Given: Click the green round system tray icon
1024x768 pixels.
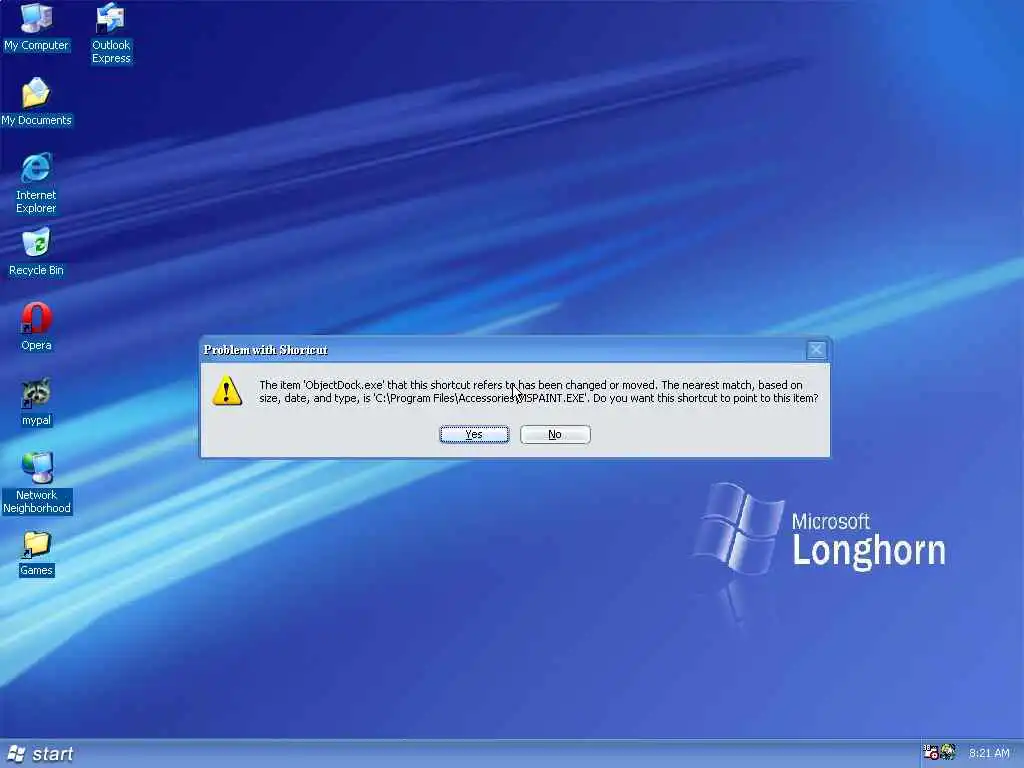Looking at the screenshot, I should click(948, 752).
